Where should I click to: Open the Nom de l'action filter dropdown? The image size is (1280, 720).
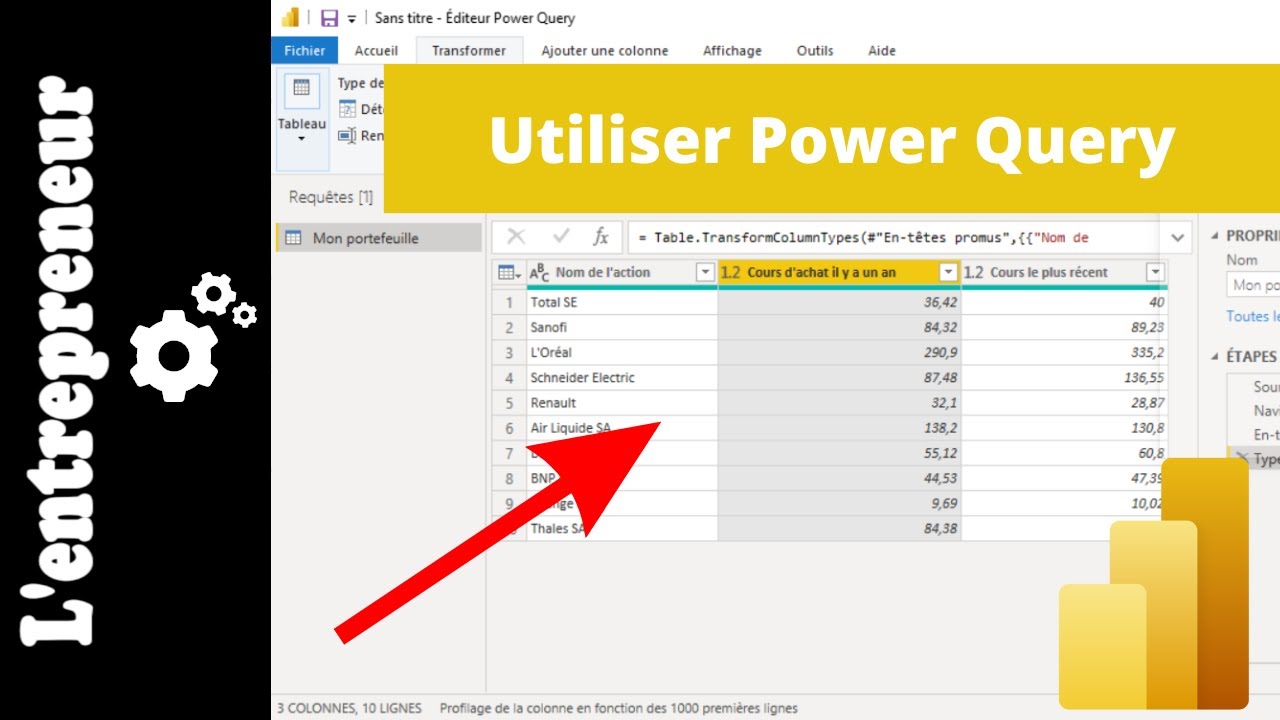[705, 272]
